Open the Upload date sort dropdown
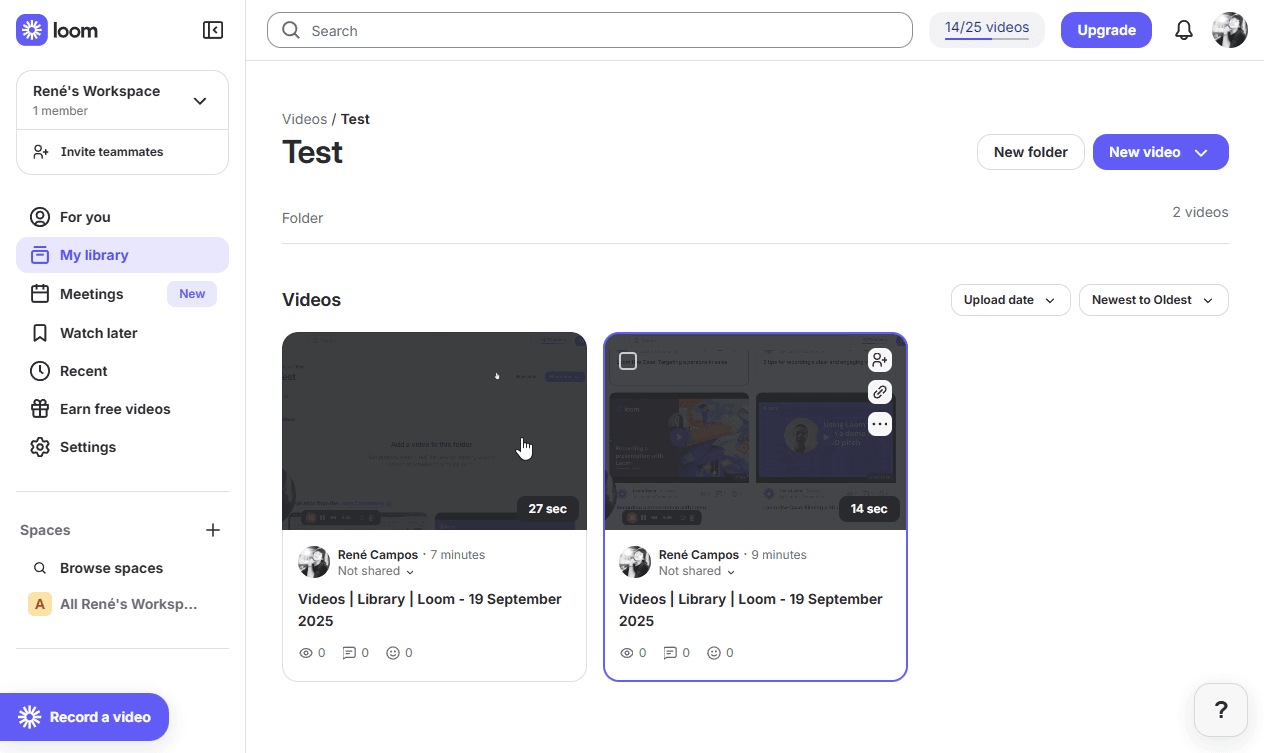This screenshot has height=753, width=1264. (1010, 300)
